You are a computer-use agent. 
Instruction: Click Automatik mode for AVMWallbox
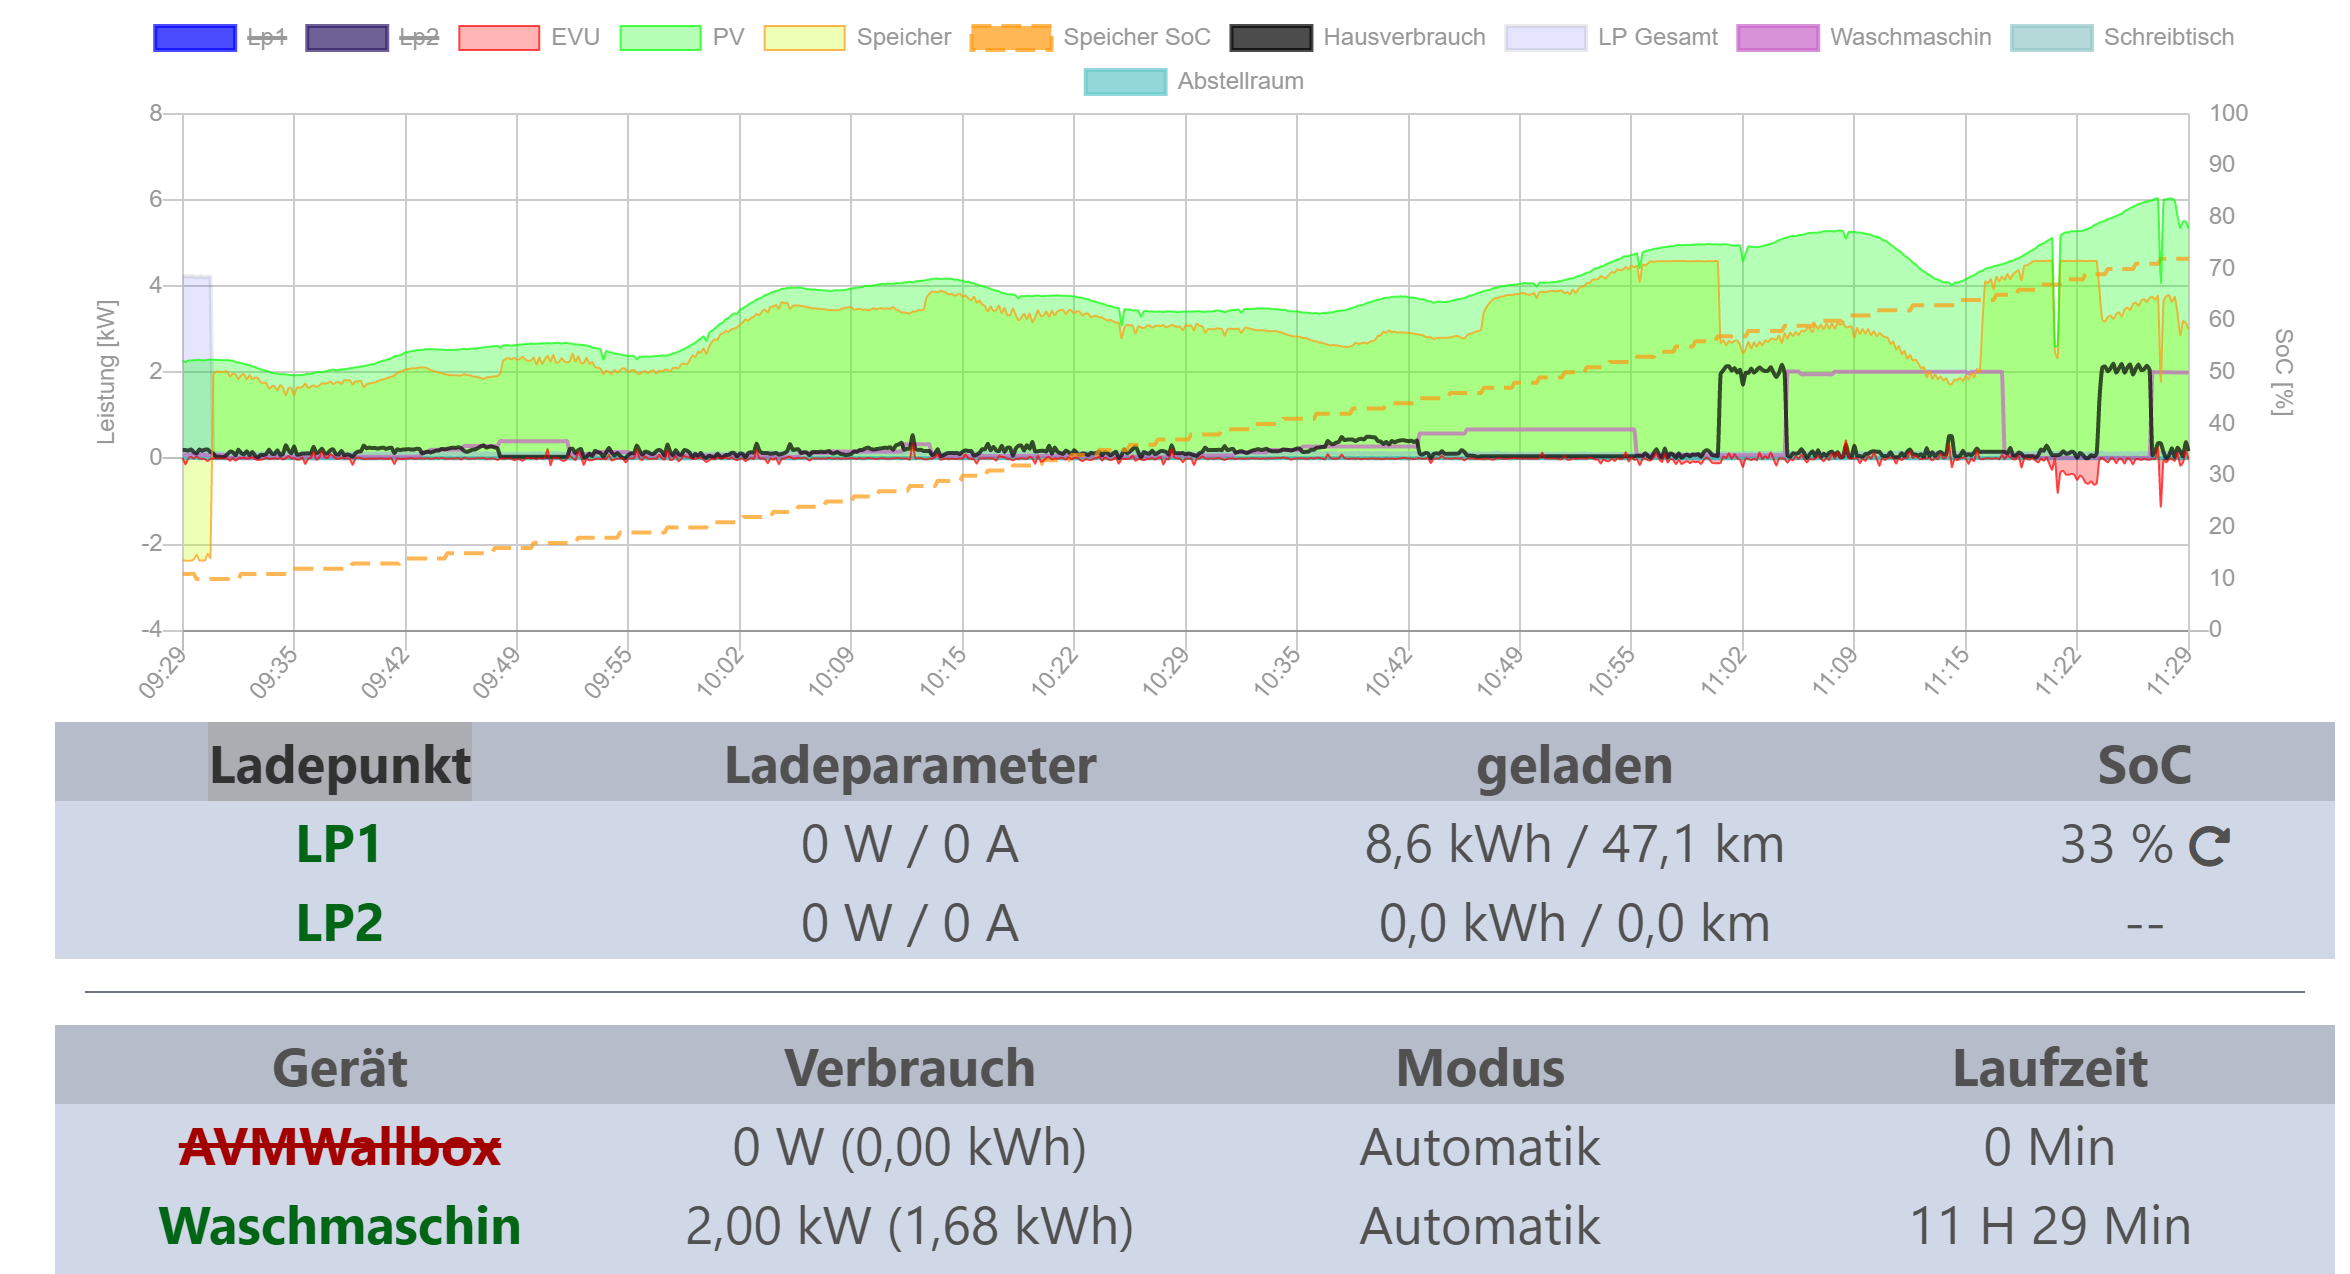pos(1479,1147)
